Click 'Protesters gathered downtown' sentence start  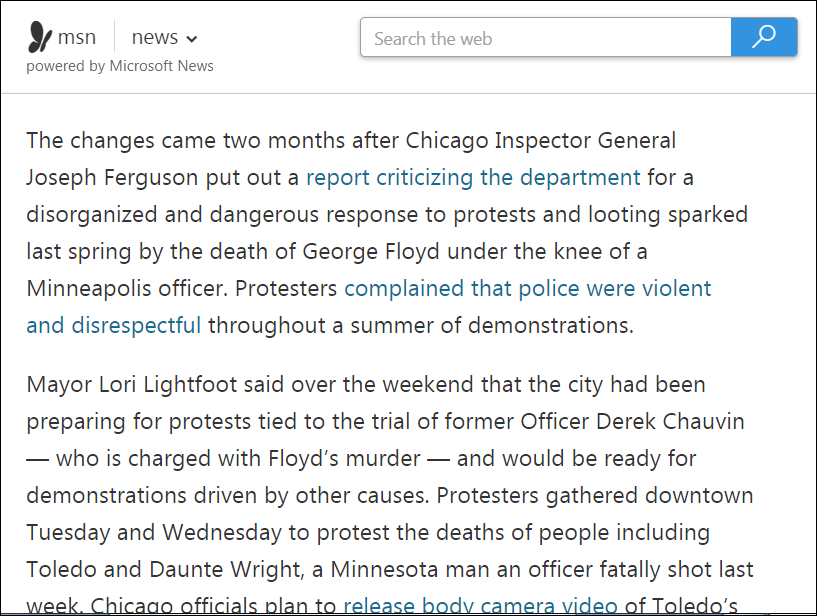(595, 495)
